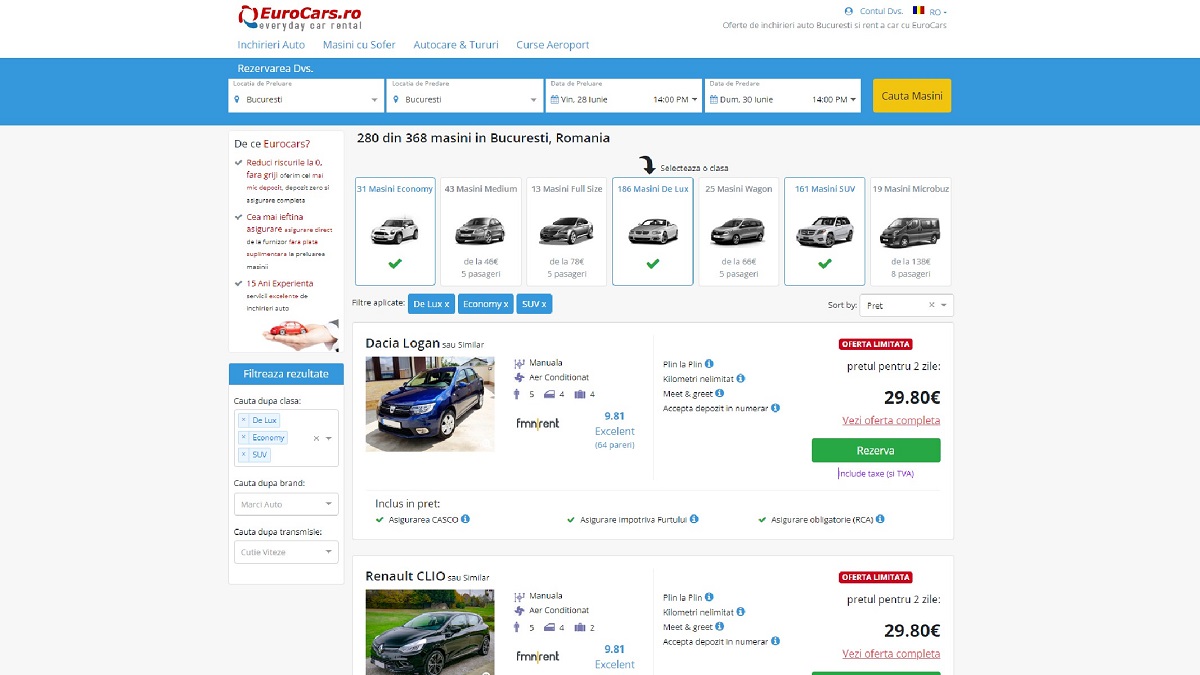Toggle the Masini De Lux class card

click(652, 231)
